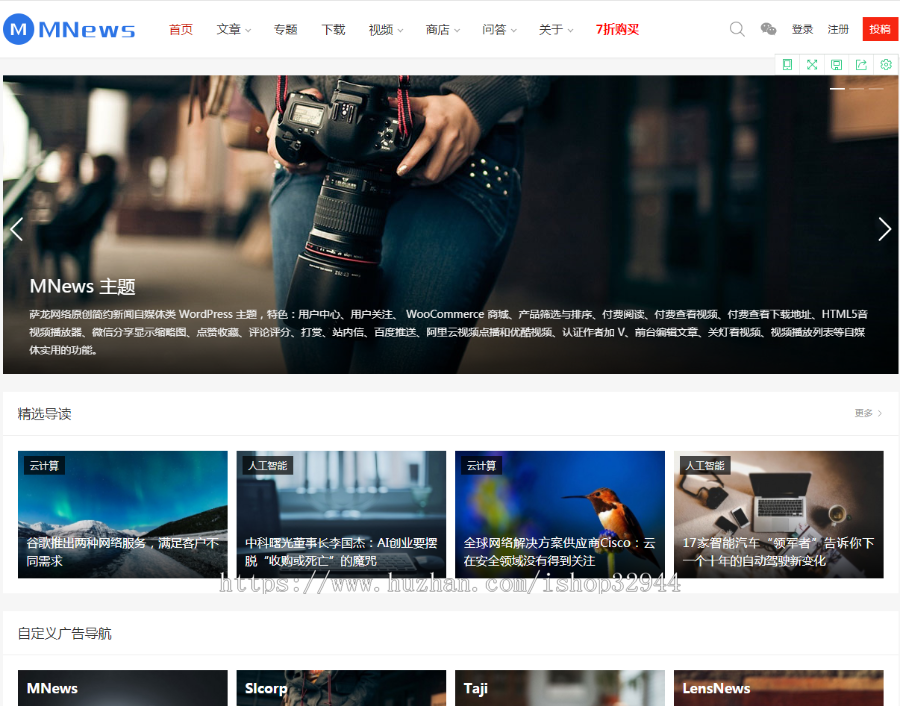Switch to the 专题 section

coord(285,29)
